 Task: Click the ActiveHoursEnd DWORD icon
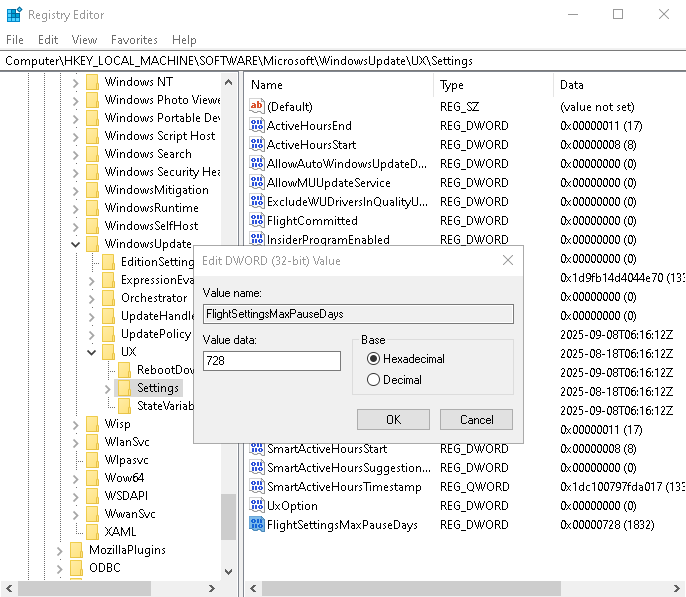256,126
